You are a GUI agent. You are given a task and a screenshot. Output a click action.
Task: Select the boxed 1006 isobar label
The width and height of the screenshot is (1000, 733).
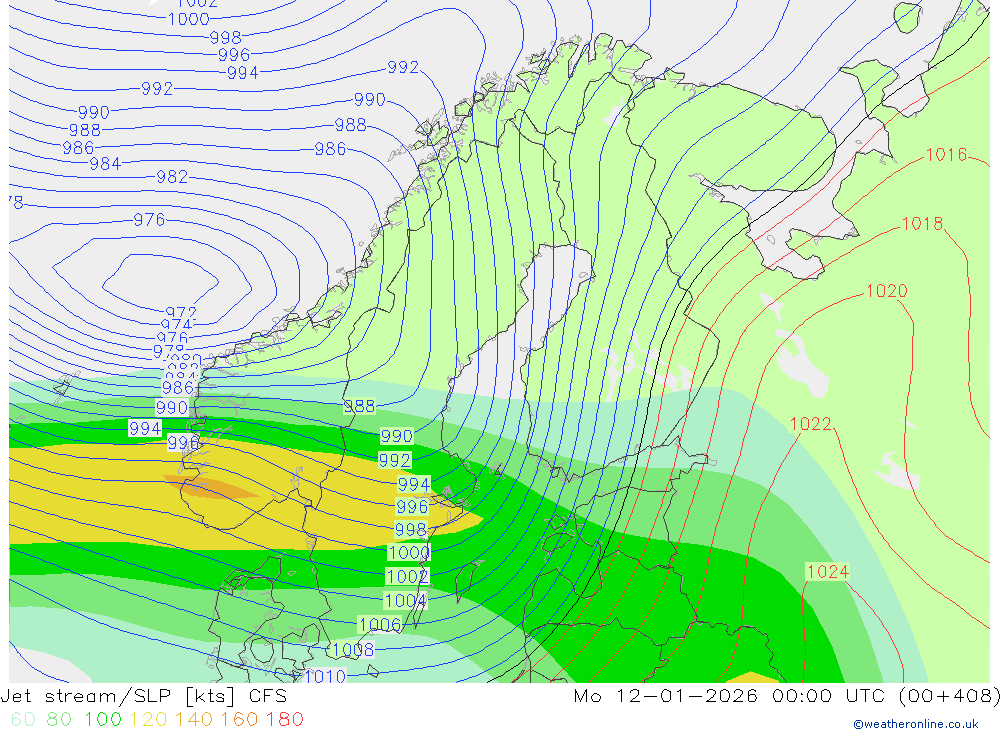click(x=380, y=625)
